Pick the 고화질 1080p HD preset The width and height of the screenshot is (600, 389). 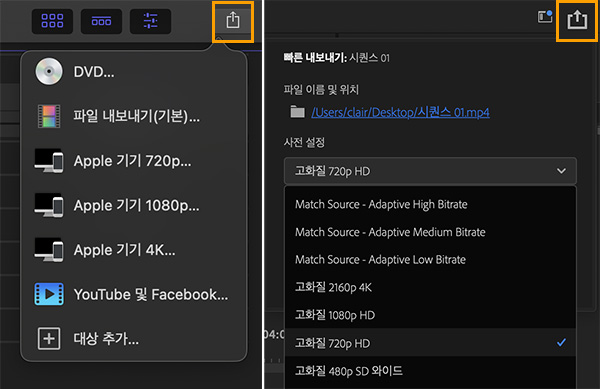430,315
